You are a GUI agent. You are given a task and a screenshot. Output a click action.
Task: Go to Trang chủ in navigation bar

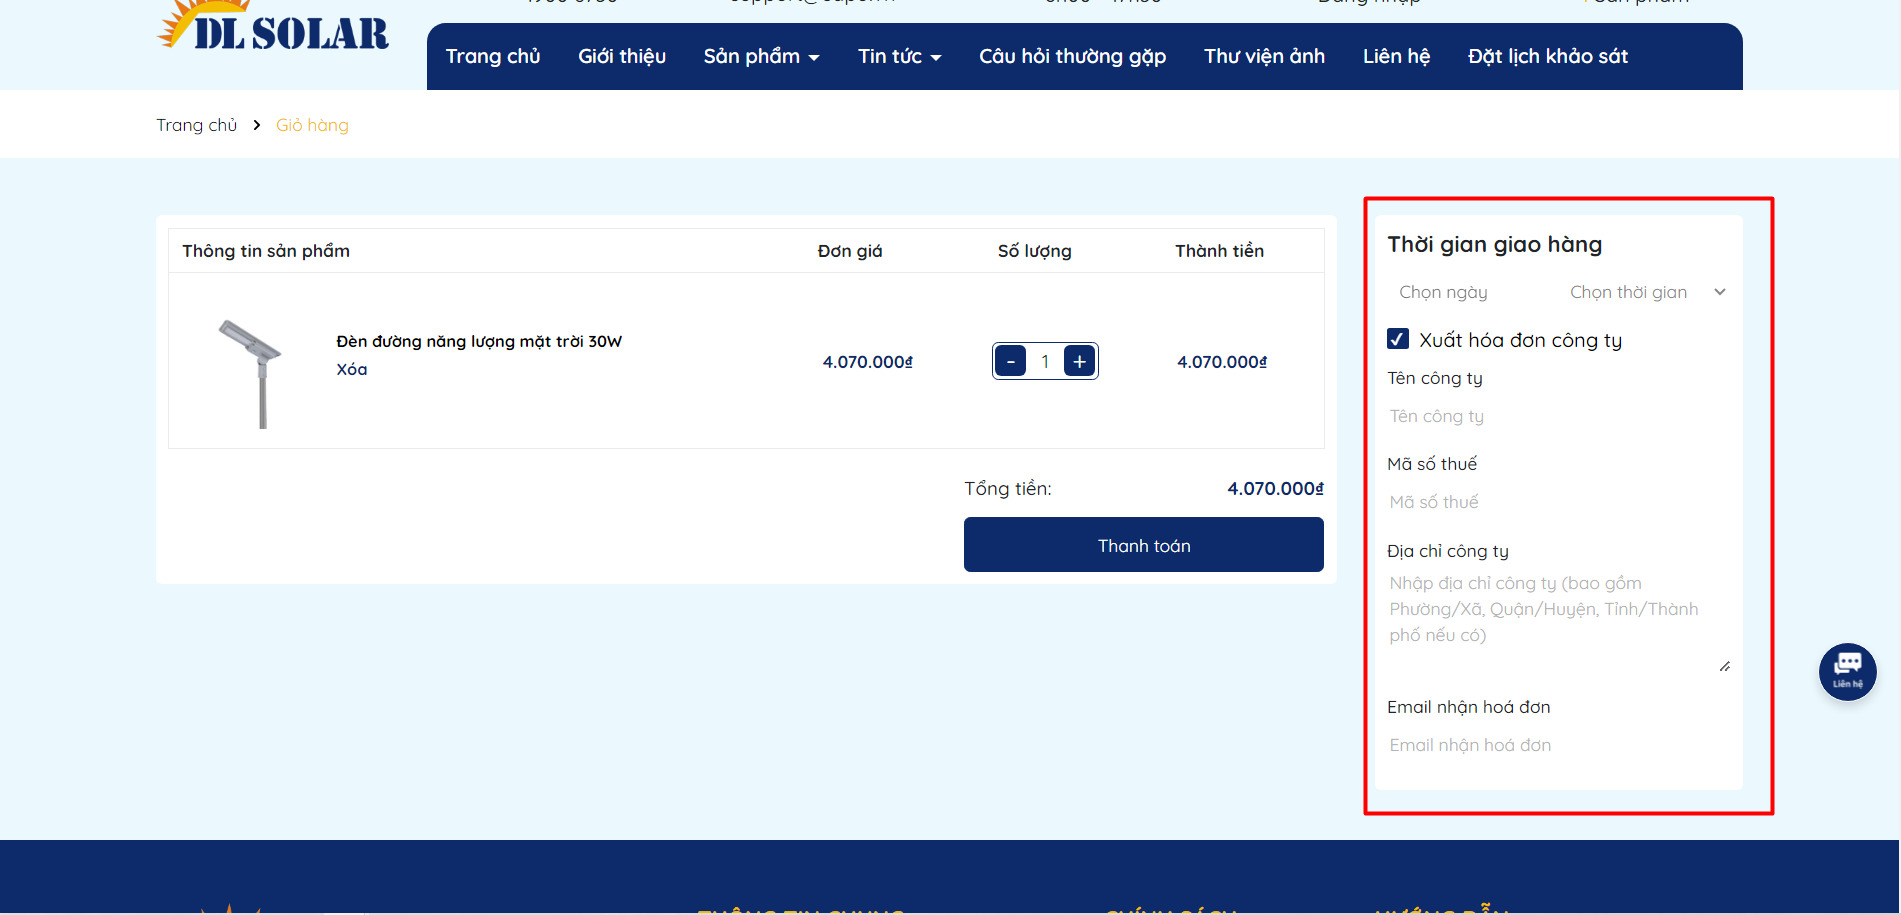point(493,57)
